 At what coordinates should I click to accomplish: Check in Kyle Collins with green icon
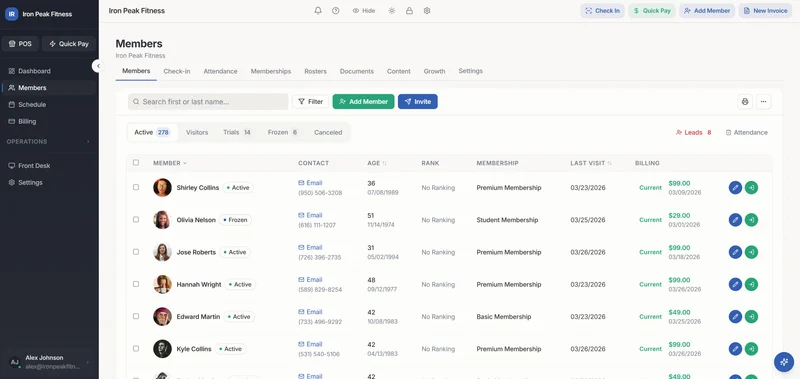point(751,349)
